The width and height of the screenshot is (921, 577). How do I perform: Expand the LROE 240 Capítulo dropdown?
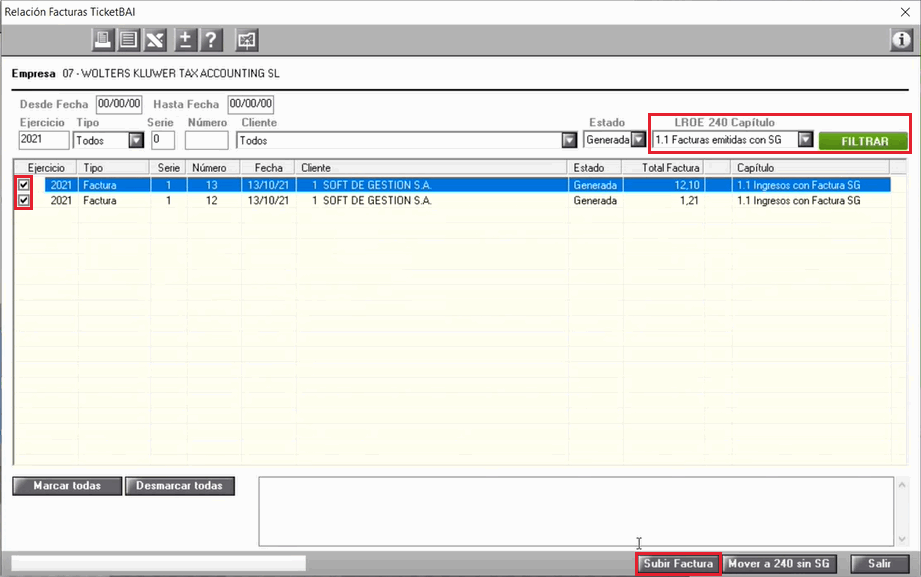click(x=806, y=140)
